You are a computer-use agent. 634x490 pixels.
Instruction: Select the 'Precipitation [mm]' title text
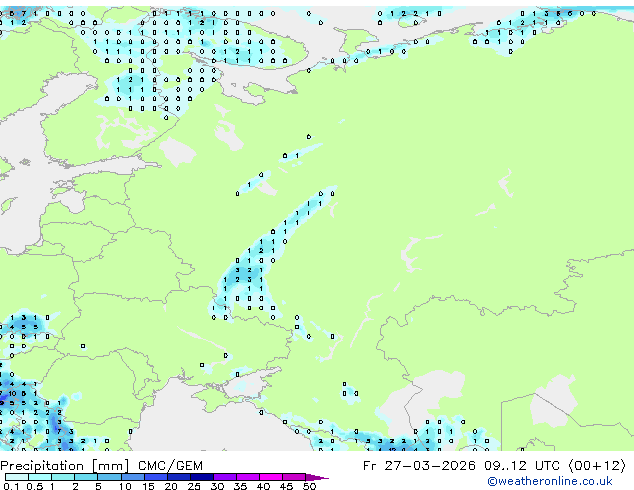point(65,466)
